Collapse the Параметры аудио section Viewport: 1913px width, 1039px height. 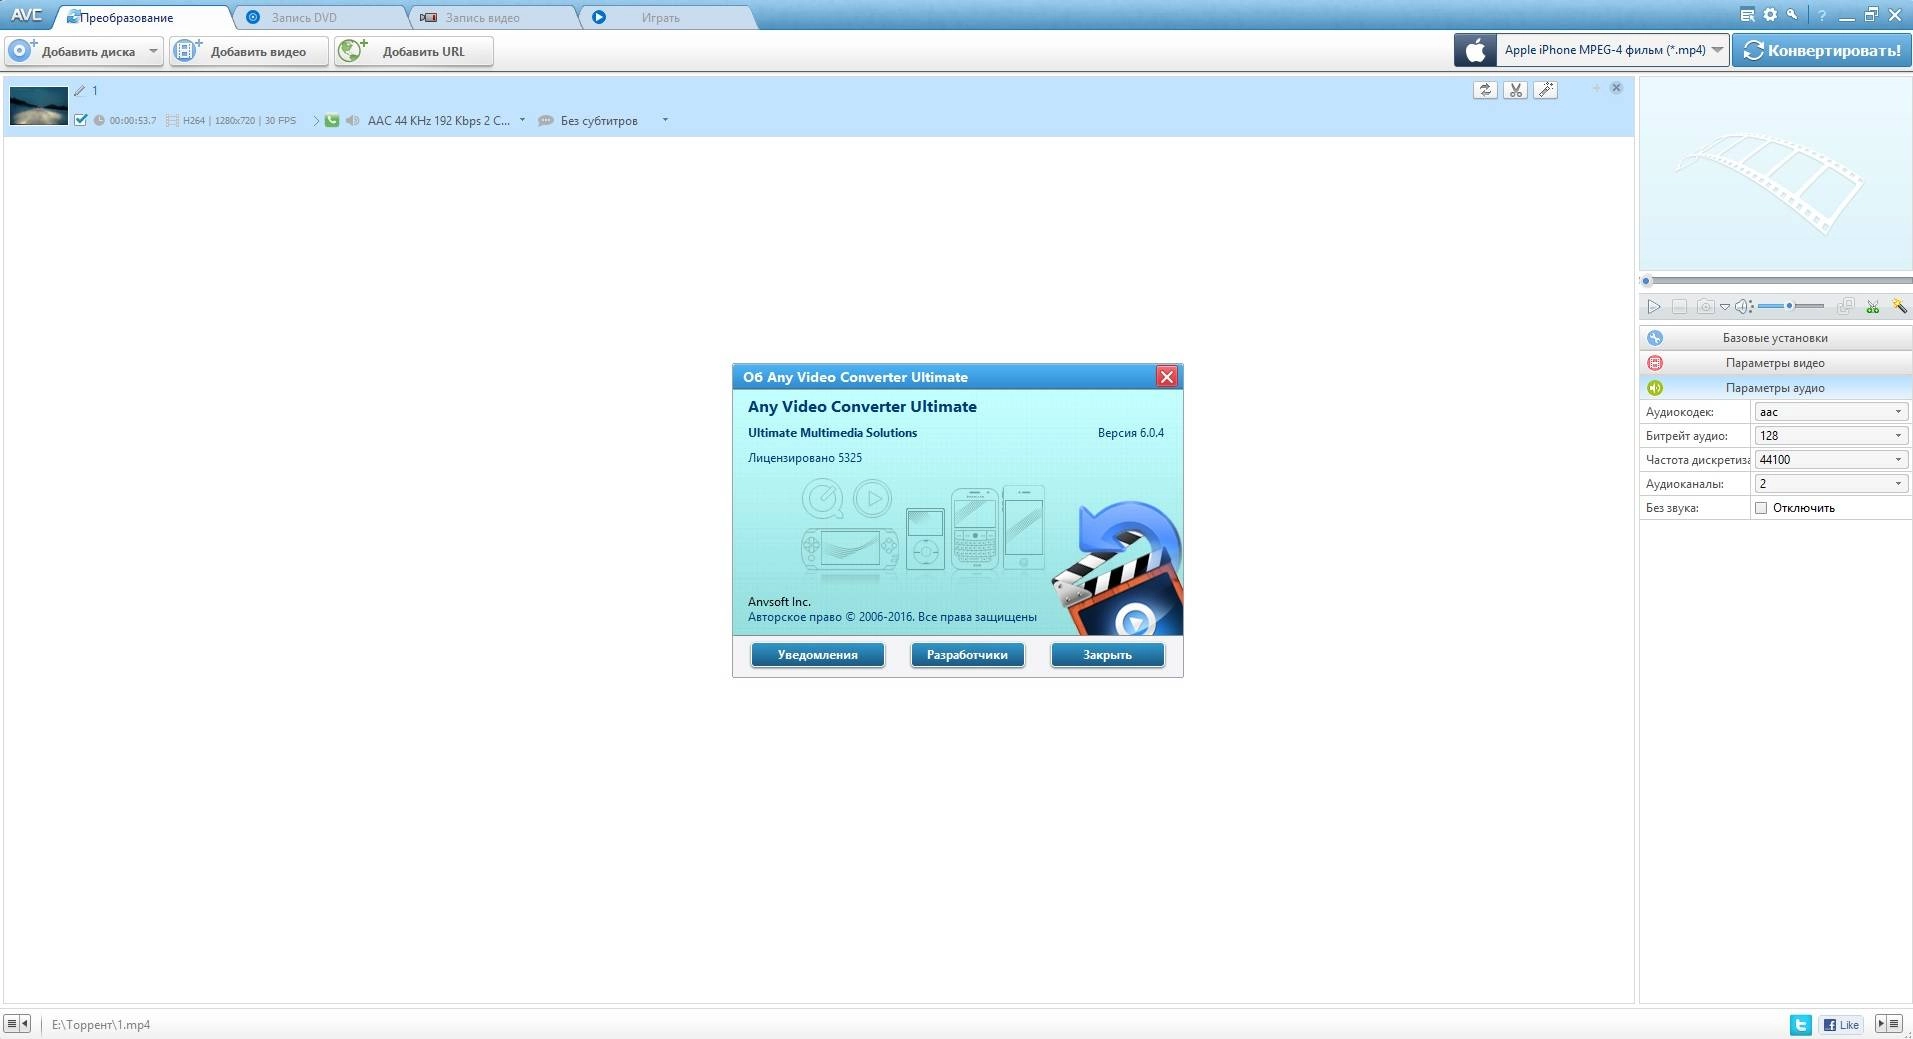coord(1775,388)
